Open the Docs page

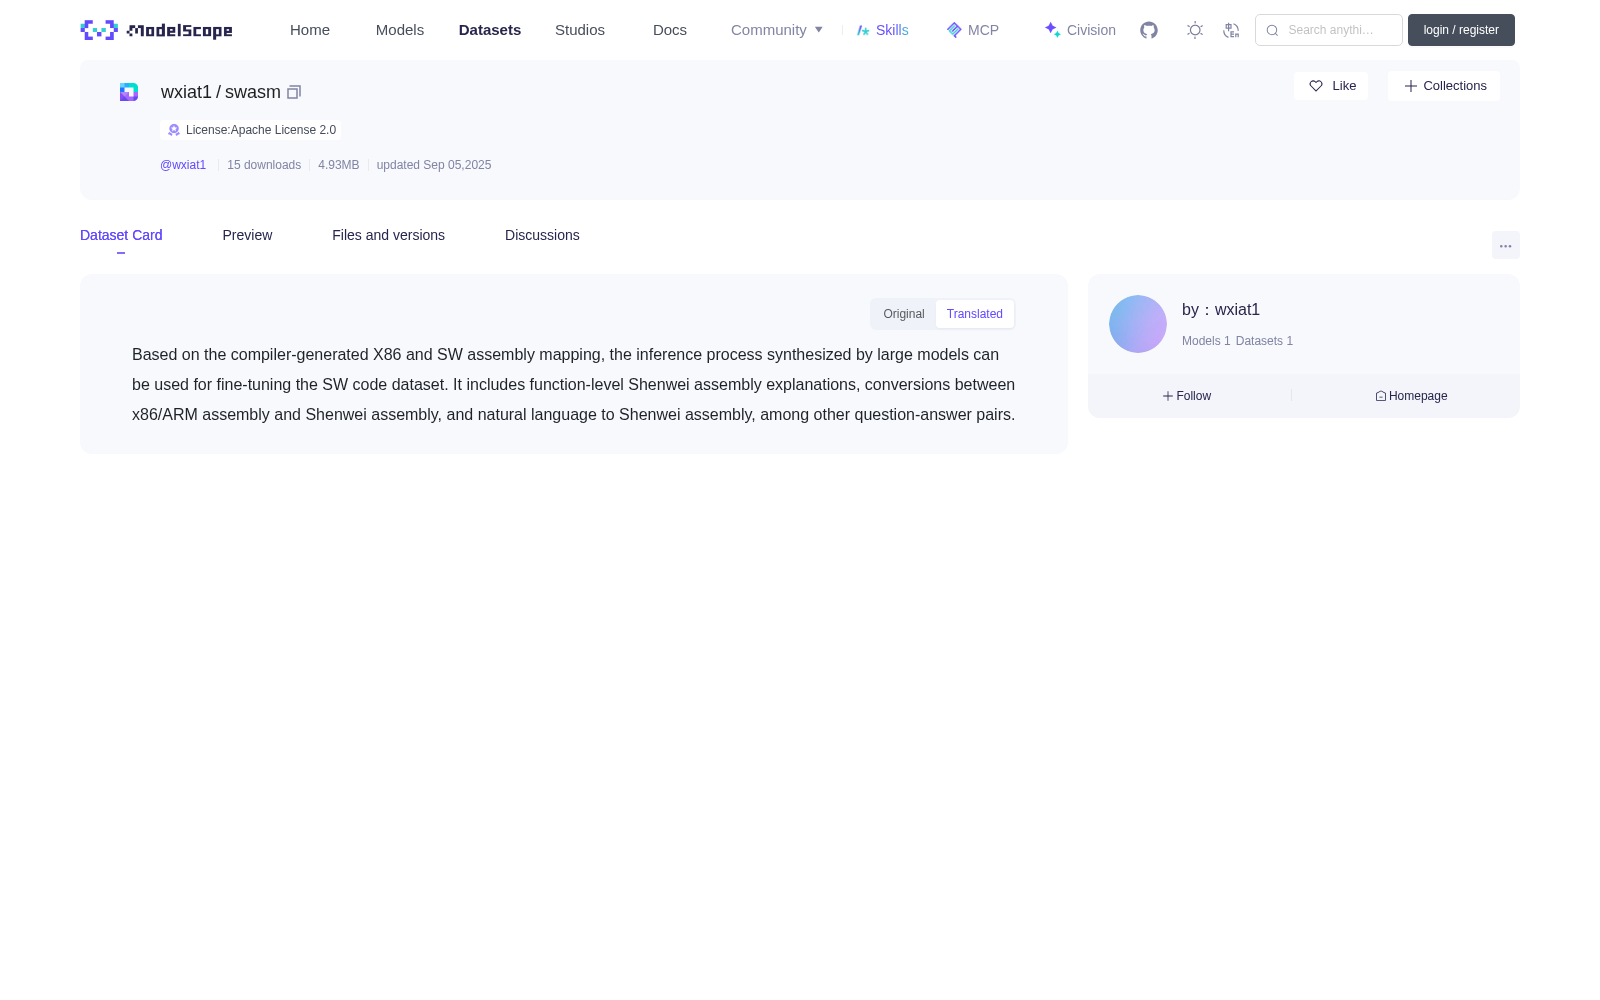(670, 30)
